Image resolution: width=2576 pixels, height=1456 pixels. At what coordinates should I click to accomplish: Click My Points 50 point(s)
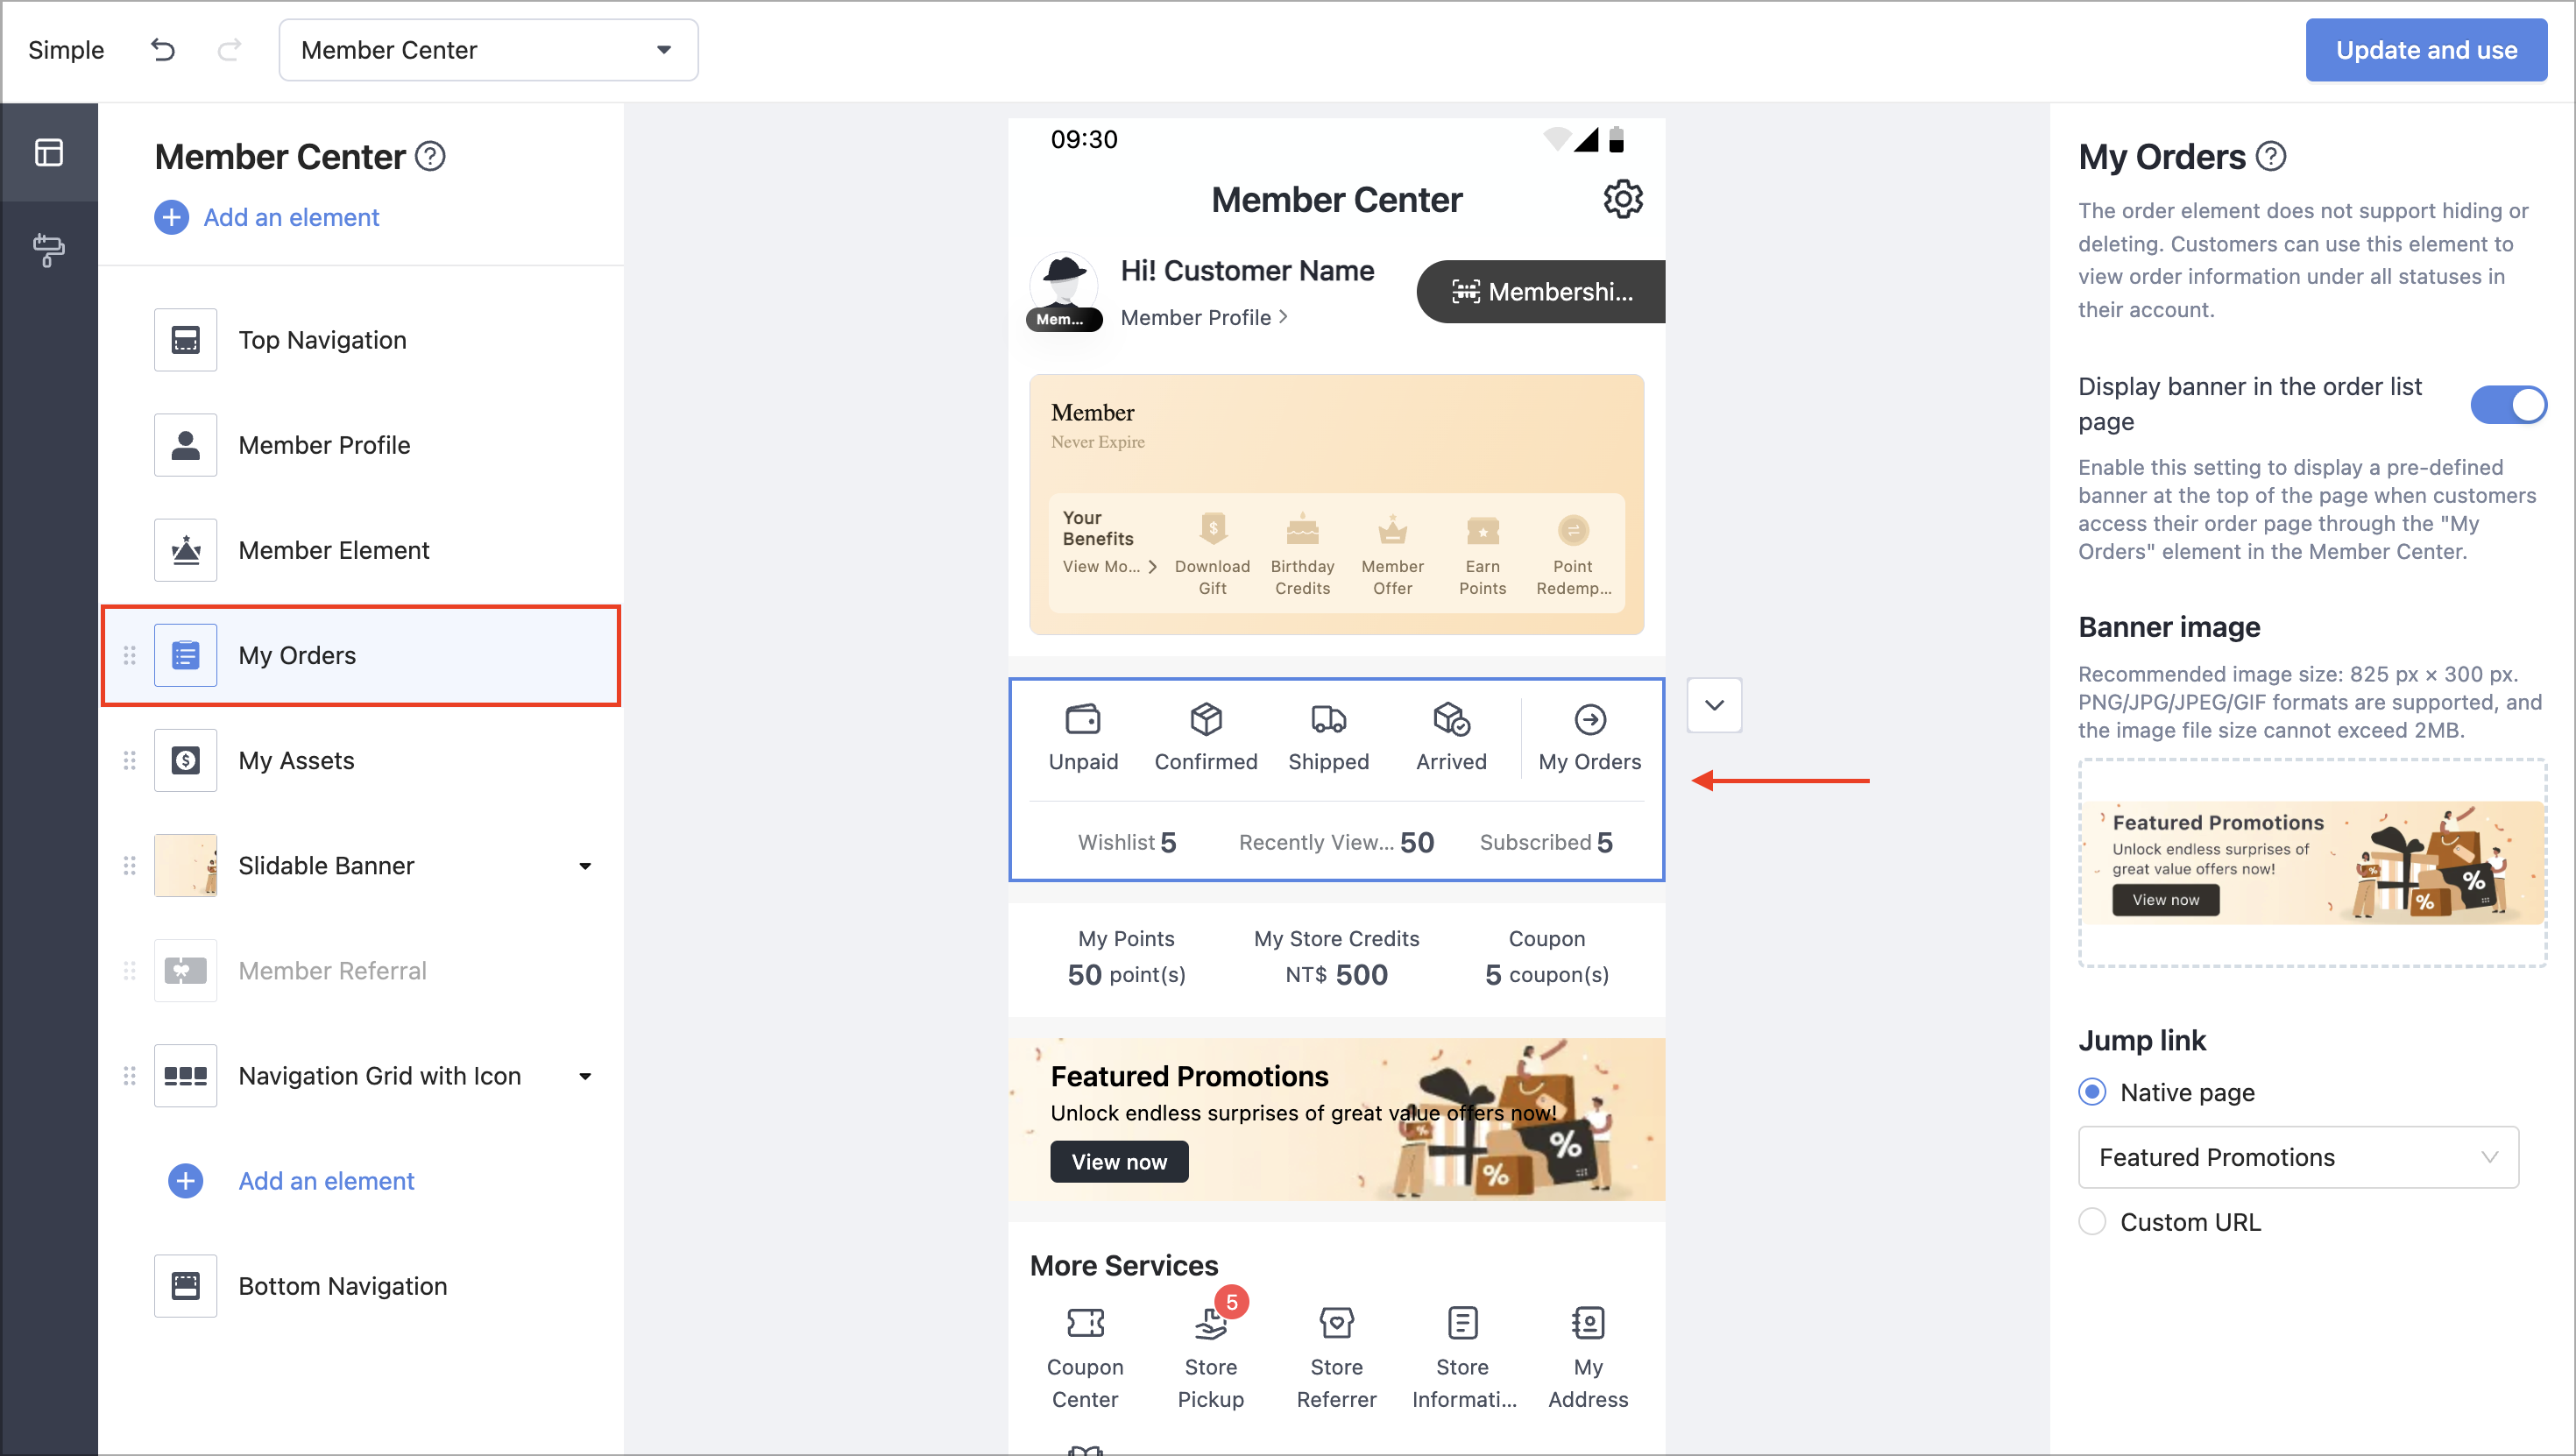click(1126, 957)
